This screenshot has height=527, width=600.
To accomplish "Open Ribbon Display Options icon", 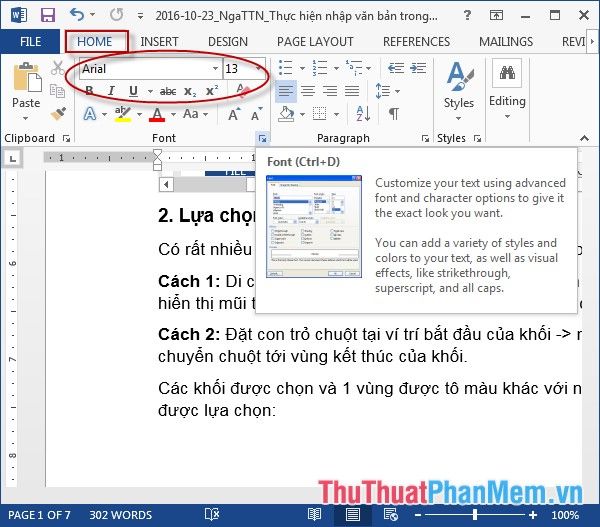I will point(496,15).
